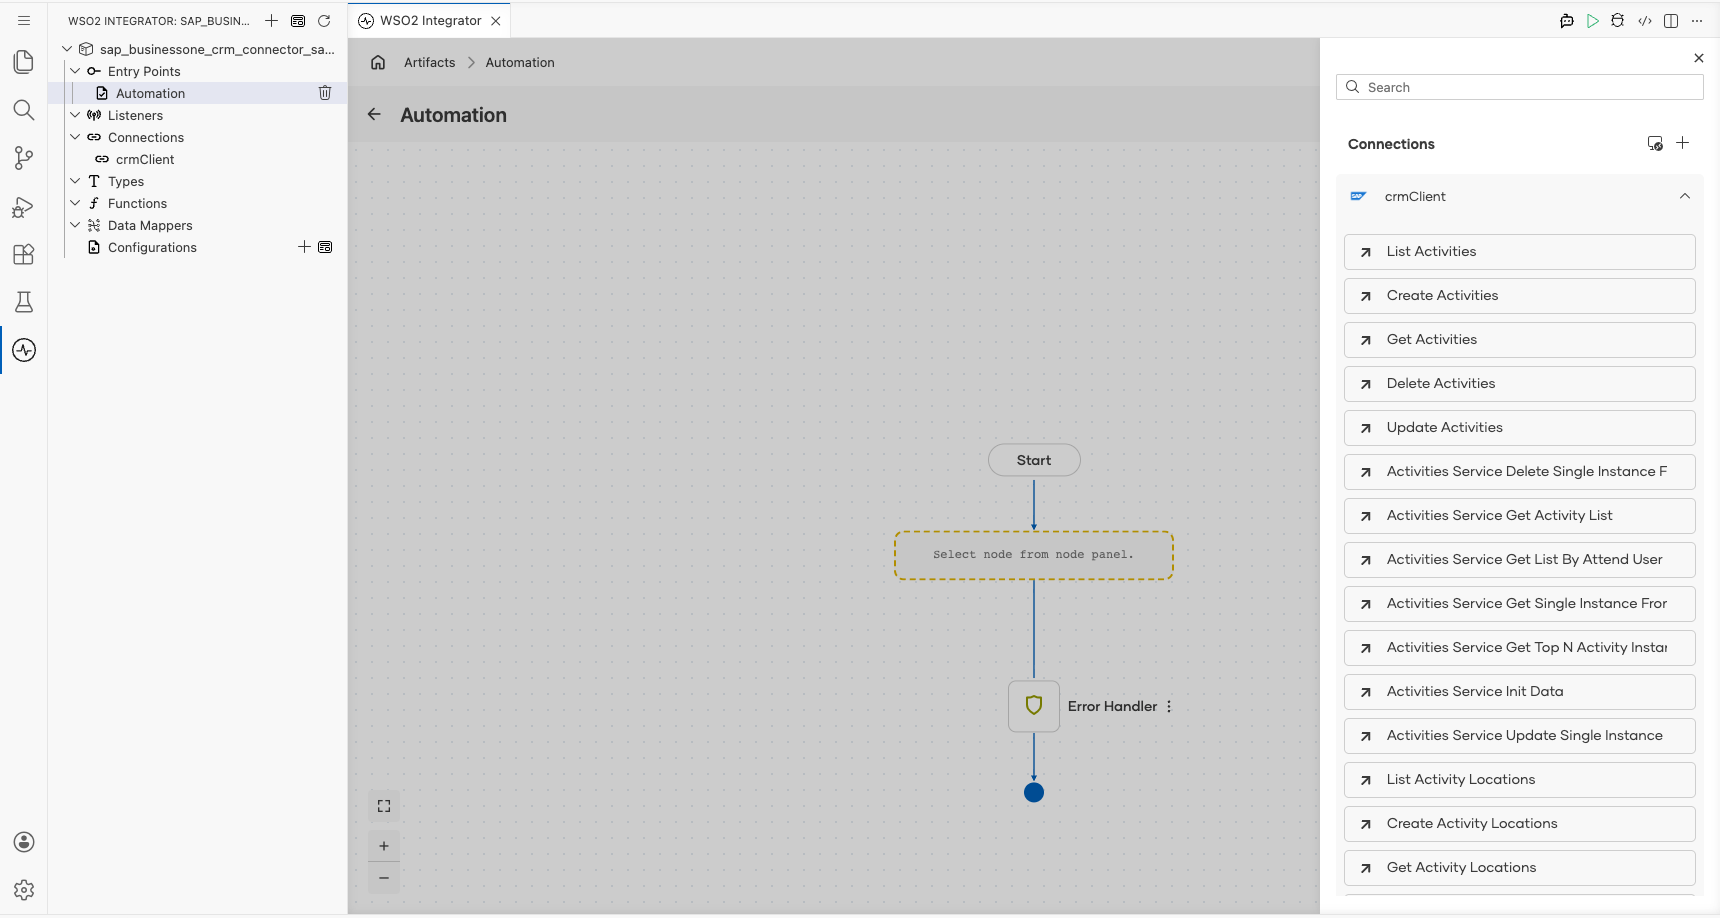Add a new artifact in sidebar header
This screenshot has height=918, width=1720.
(x=271, y=21)
